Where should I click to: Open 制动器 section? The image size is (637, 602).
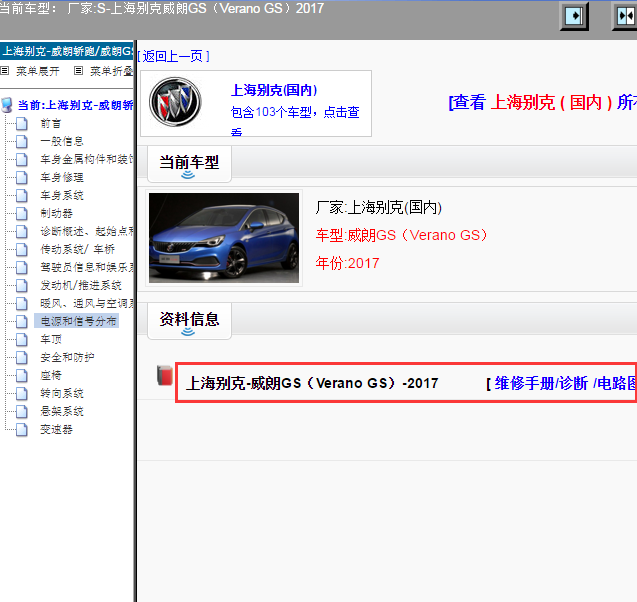(x=56, y=213)
